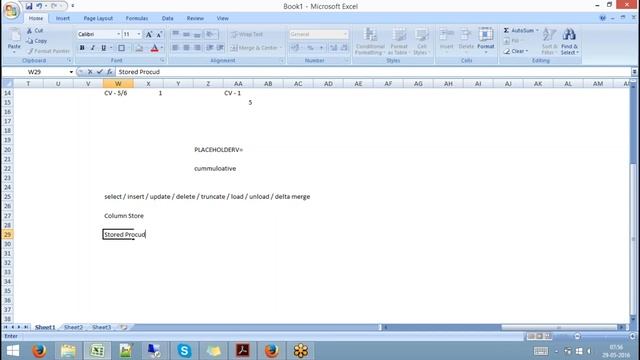The height and width of the screenshot is (360, 640).
Task: Open Adobe Reader from the taskbar
Action: [x=242, y=351]
